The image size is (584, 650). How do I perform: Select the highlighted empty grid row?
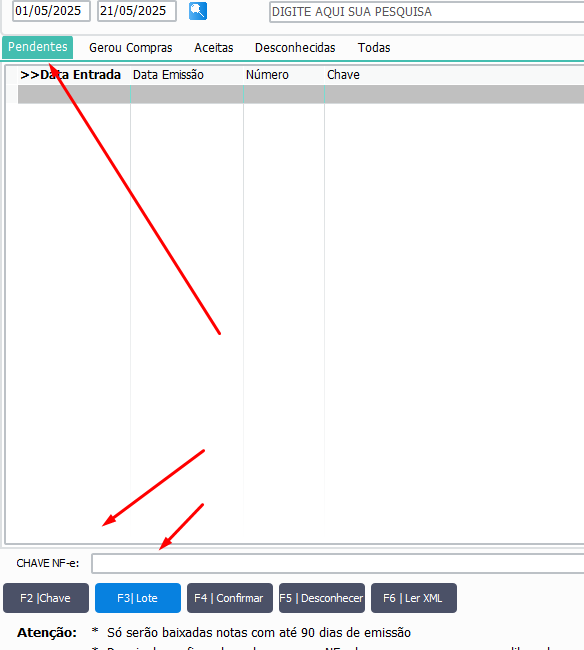coord(301,94)
